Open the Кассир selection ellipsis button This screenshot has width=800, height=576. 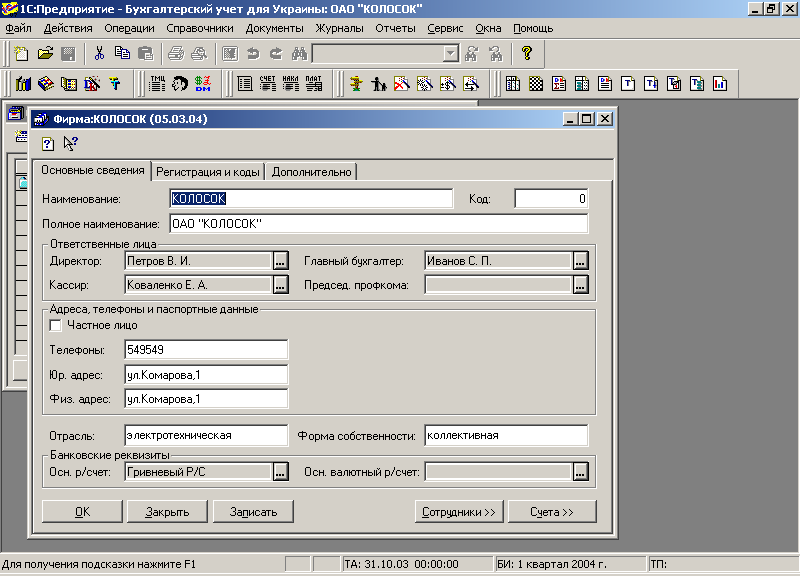click(x=280, y=285)
